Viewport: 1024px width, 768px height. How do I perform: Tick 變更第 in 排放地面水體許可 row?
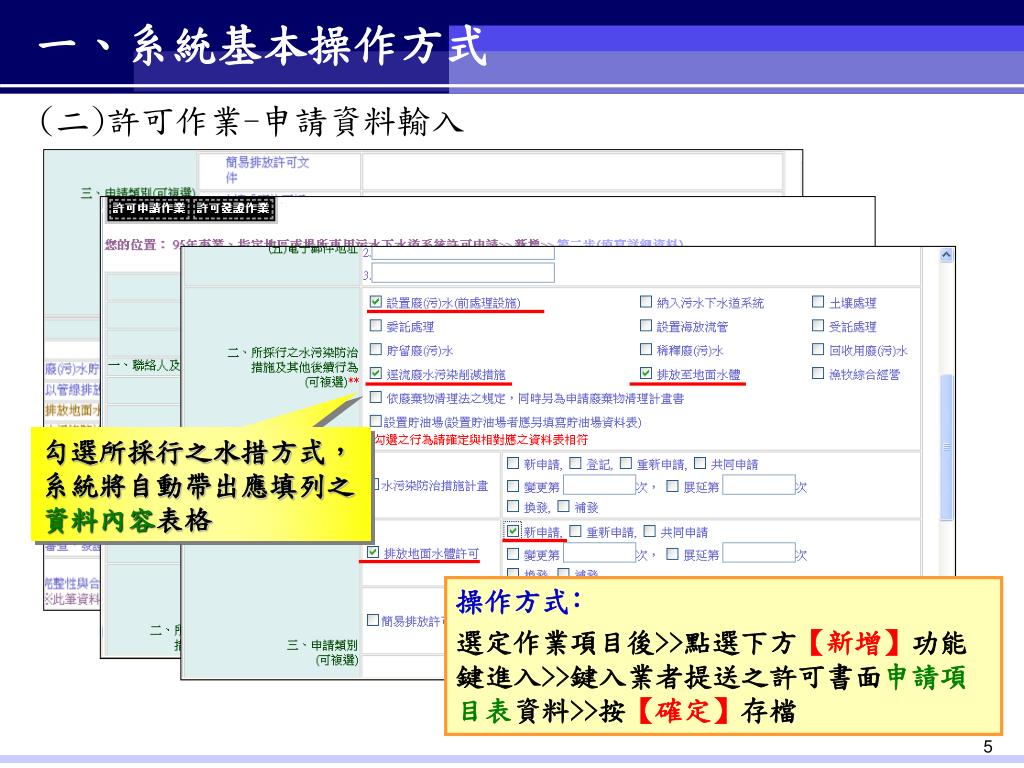click(513, 554)
